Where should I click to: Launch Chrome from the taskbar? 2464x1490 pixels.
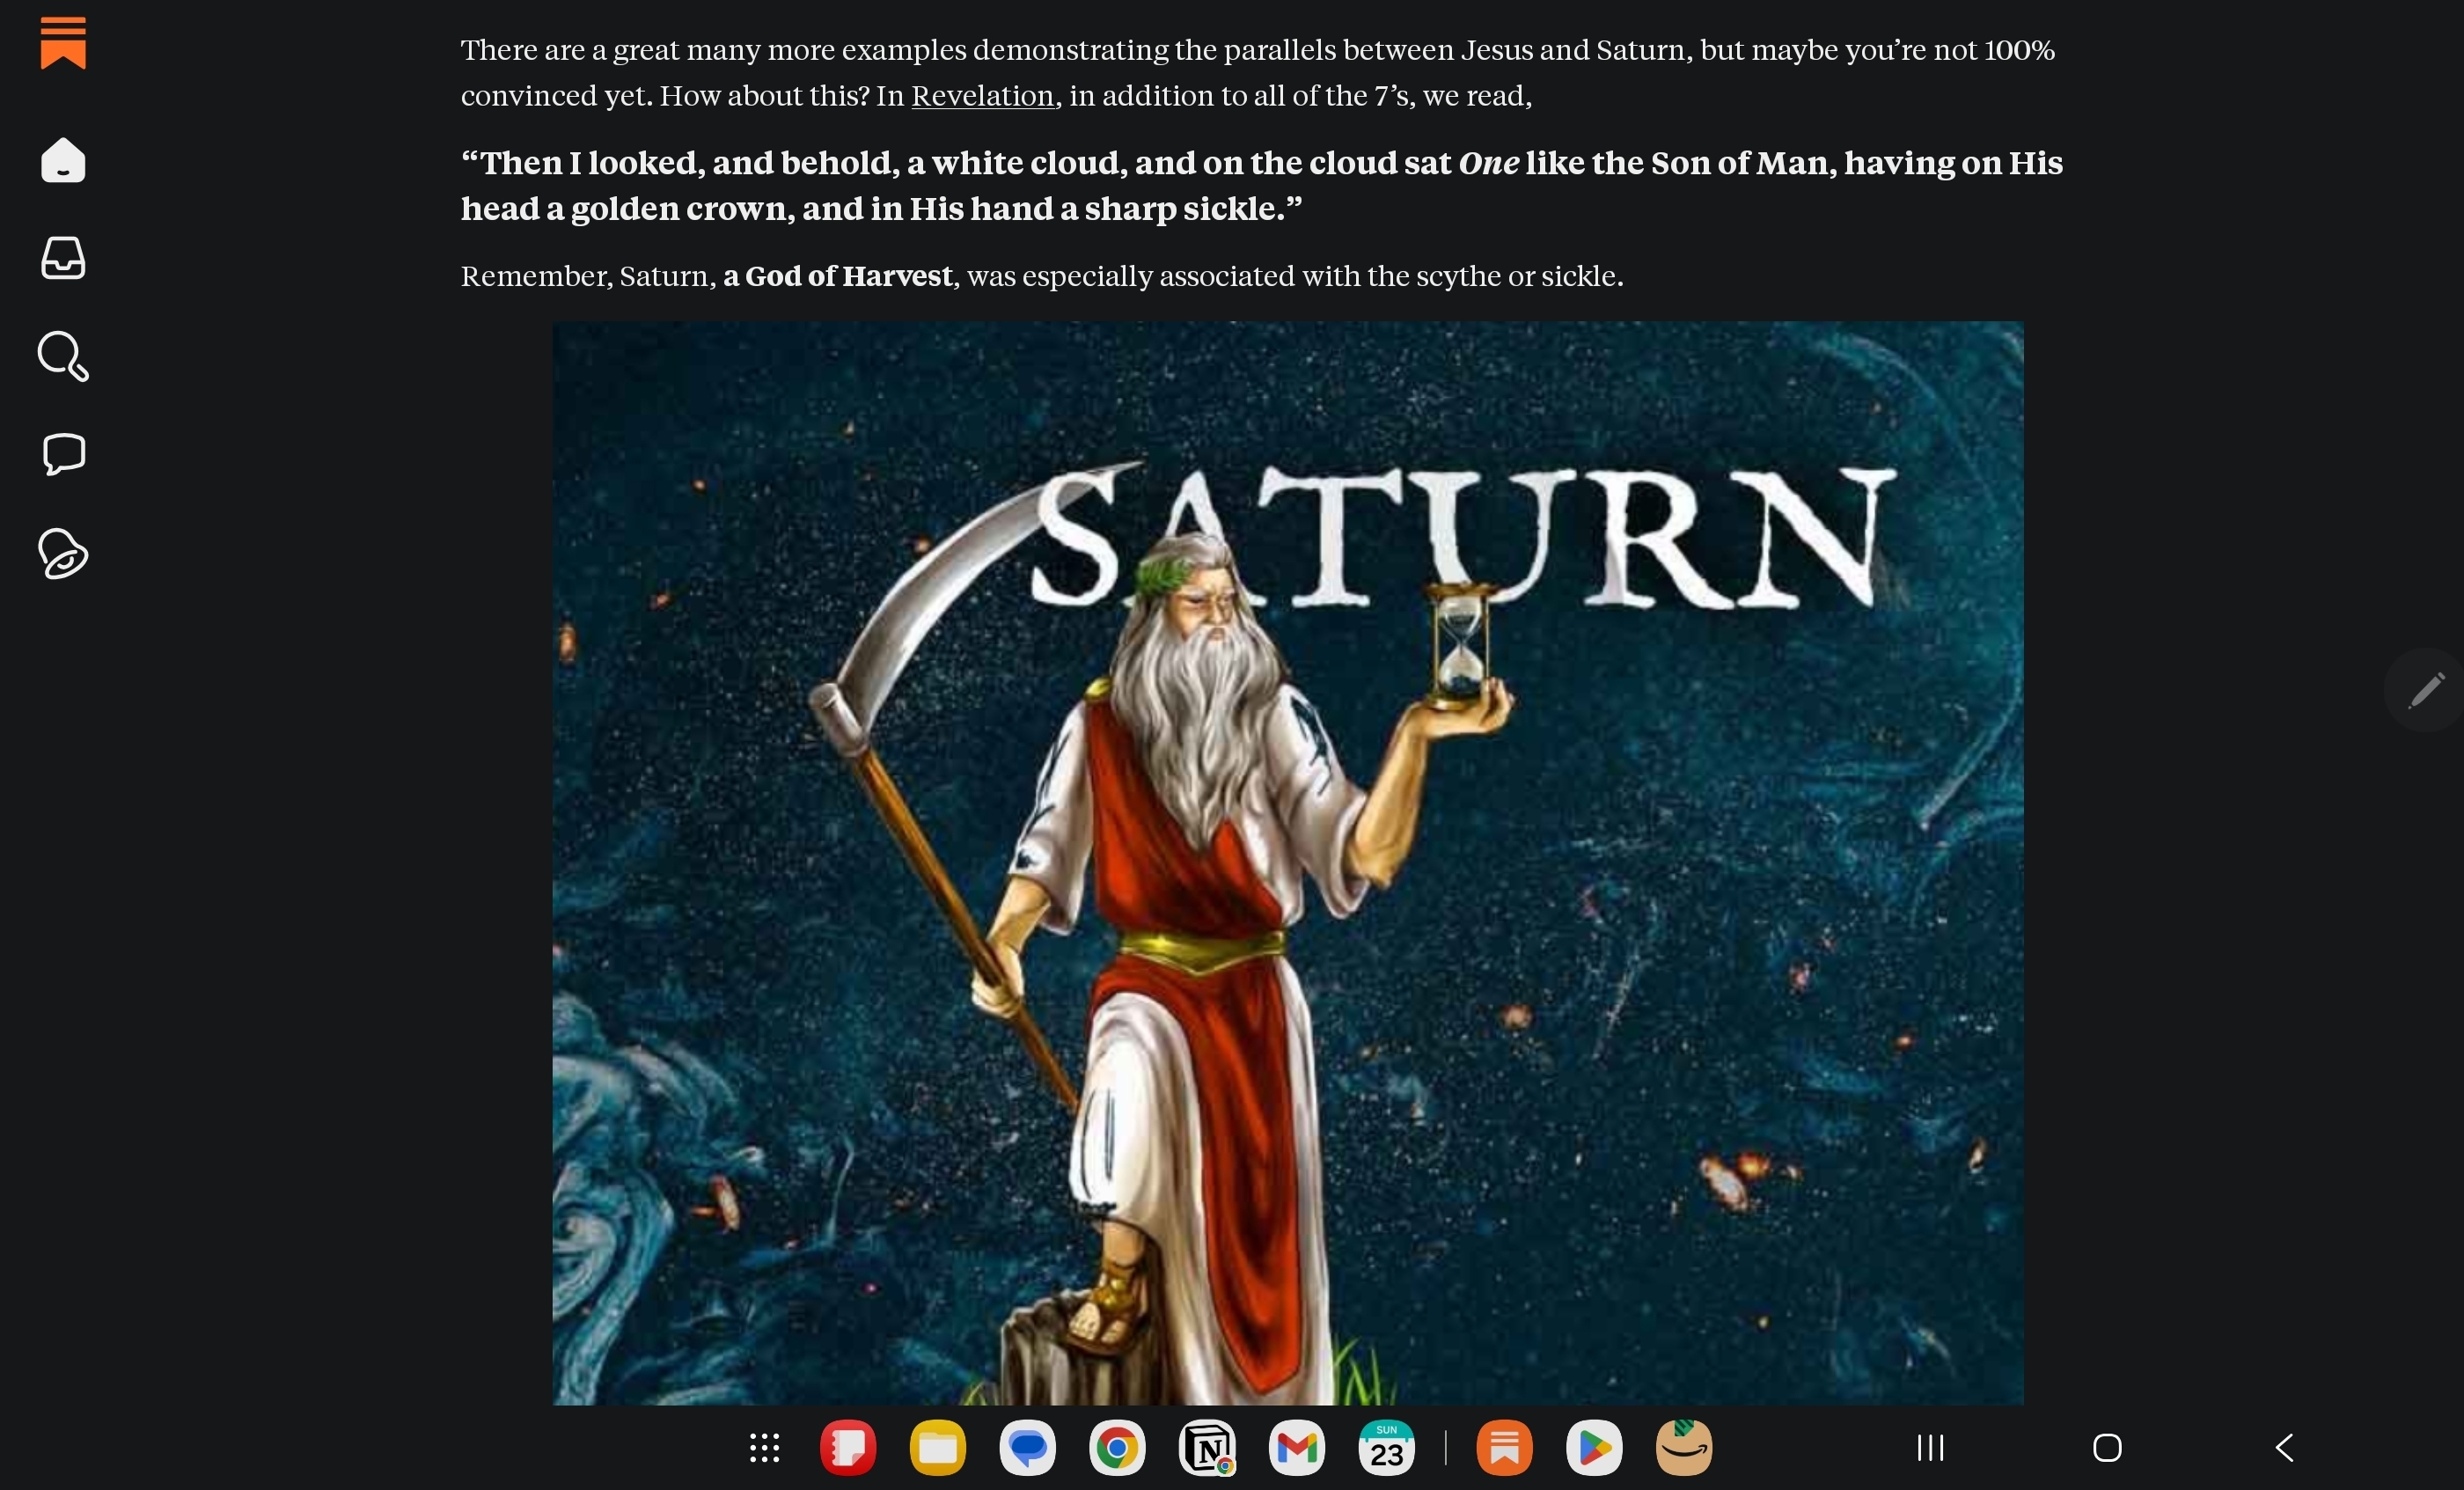(x=1117, y=1447)
